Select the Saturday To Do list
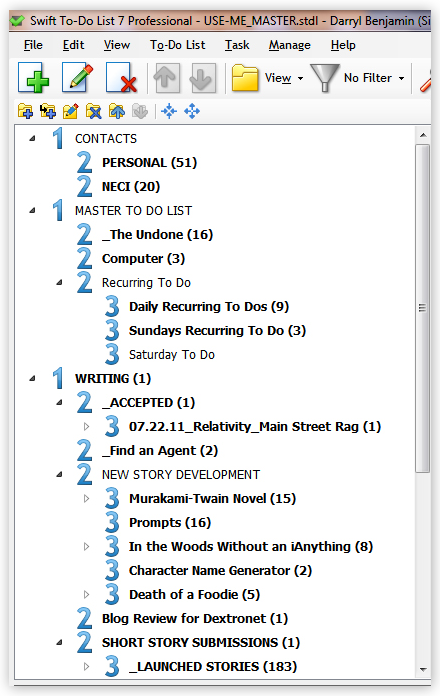Viewport: 440px width, 696px height. (171, 354)
